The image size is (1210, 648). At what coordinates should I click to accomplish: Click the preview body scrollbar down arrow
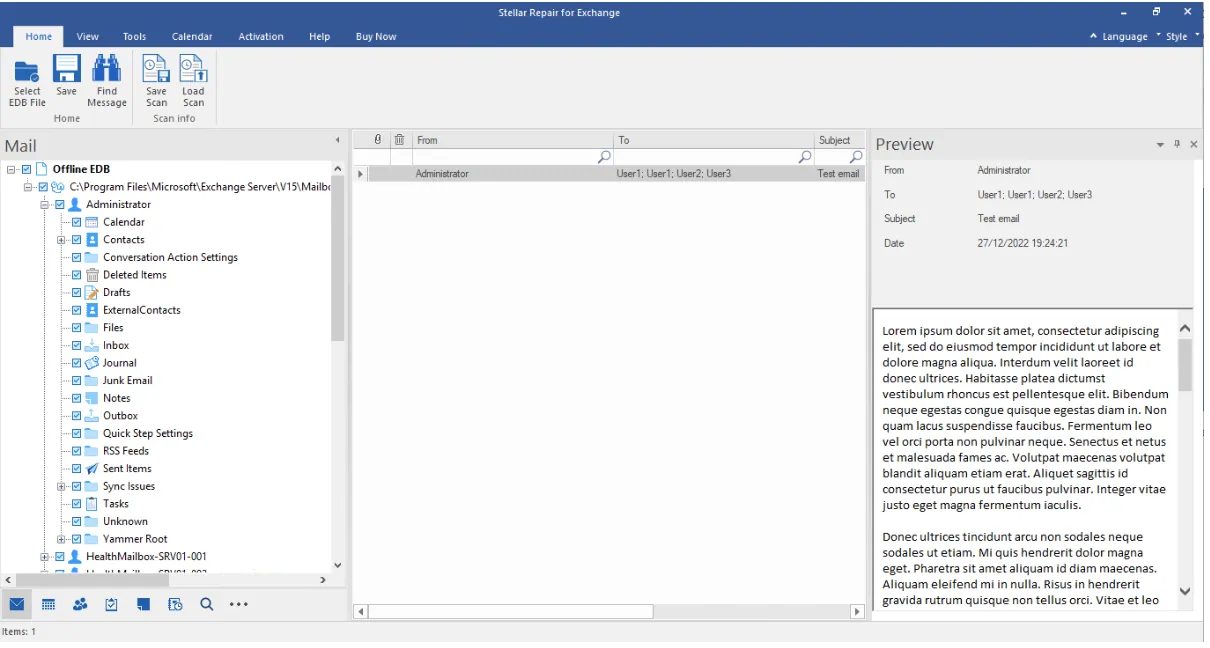pyautogui.click(x=1185, y=592)
